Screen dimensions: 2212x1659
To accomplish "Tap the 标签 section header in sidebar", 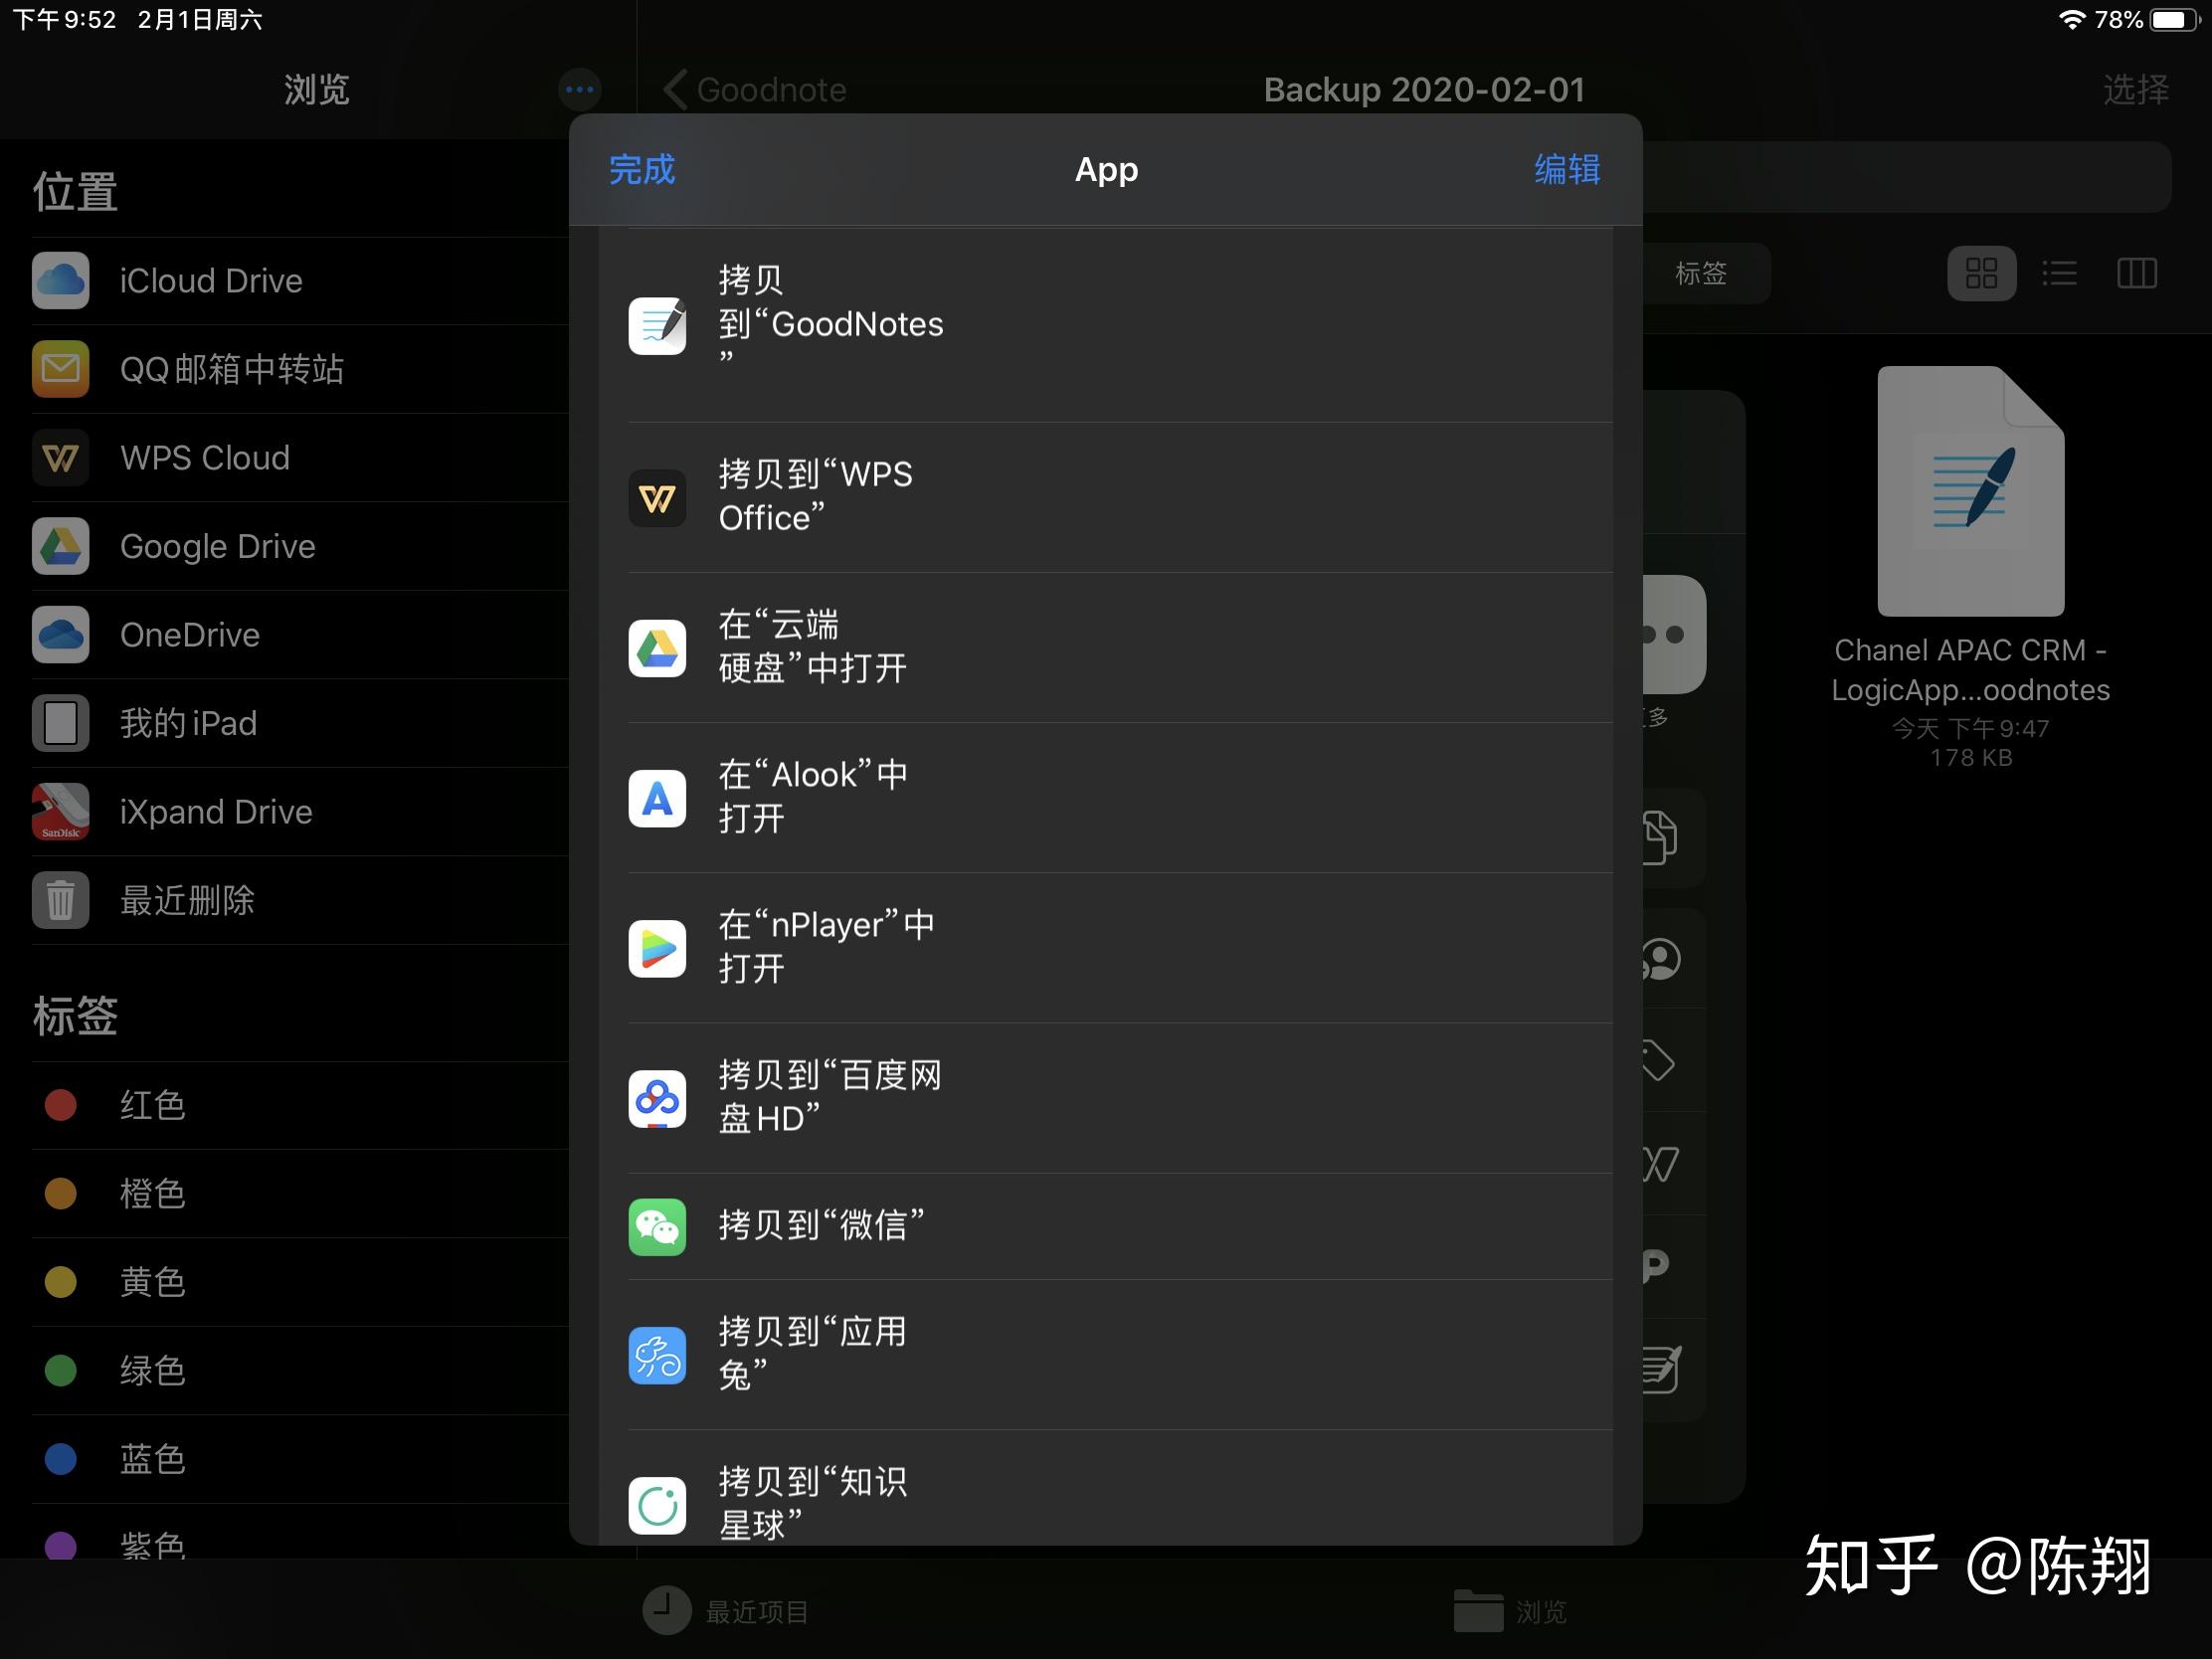I will [76, 1016].
